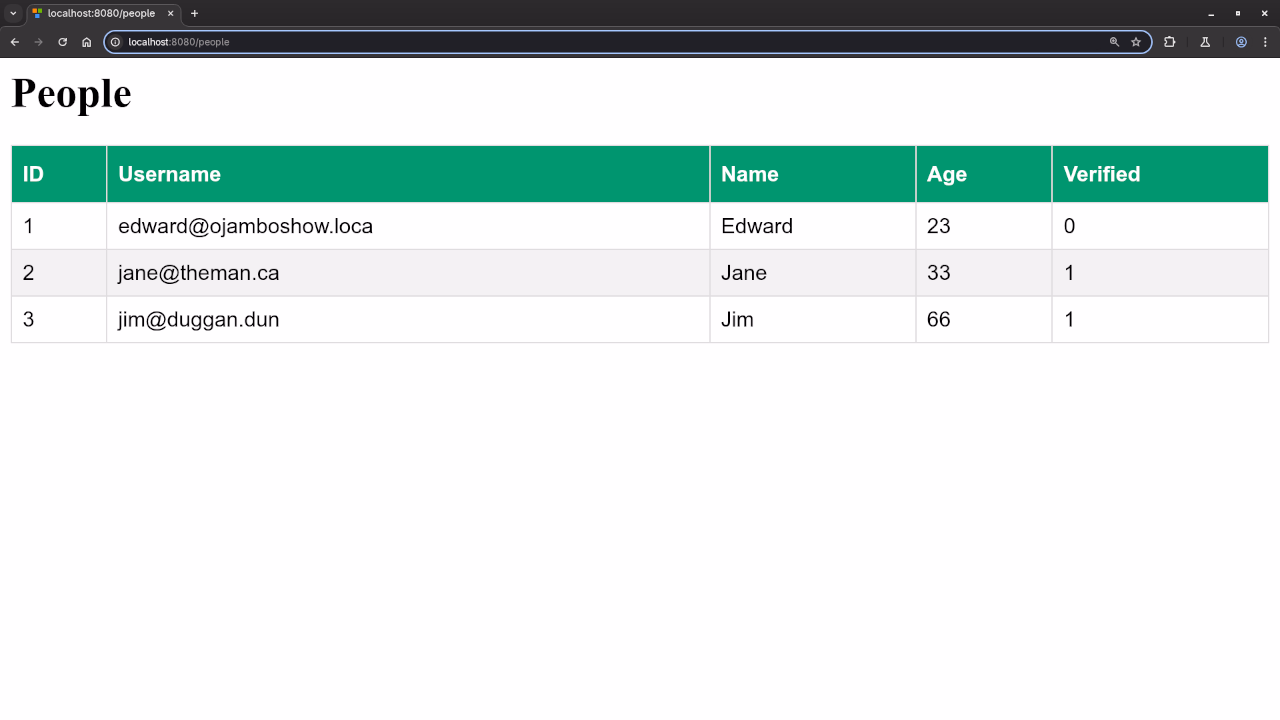Image resolution: width=1280 pixels, height=720 pixels.
Task: Open the Extensions puzzle icon
Action: tap(1170, 42)
